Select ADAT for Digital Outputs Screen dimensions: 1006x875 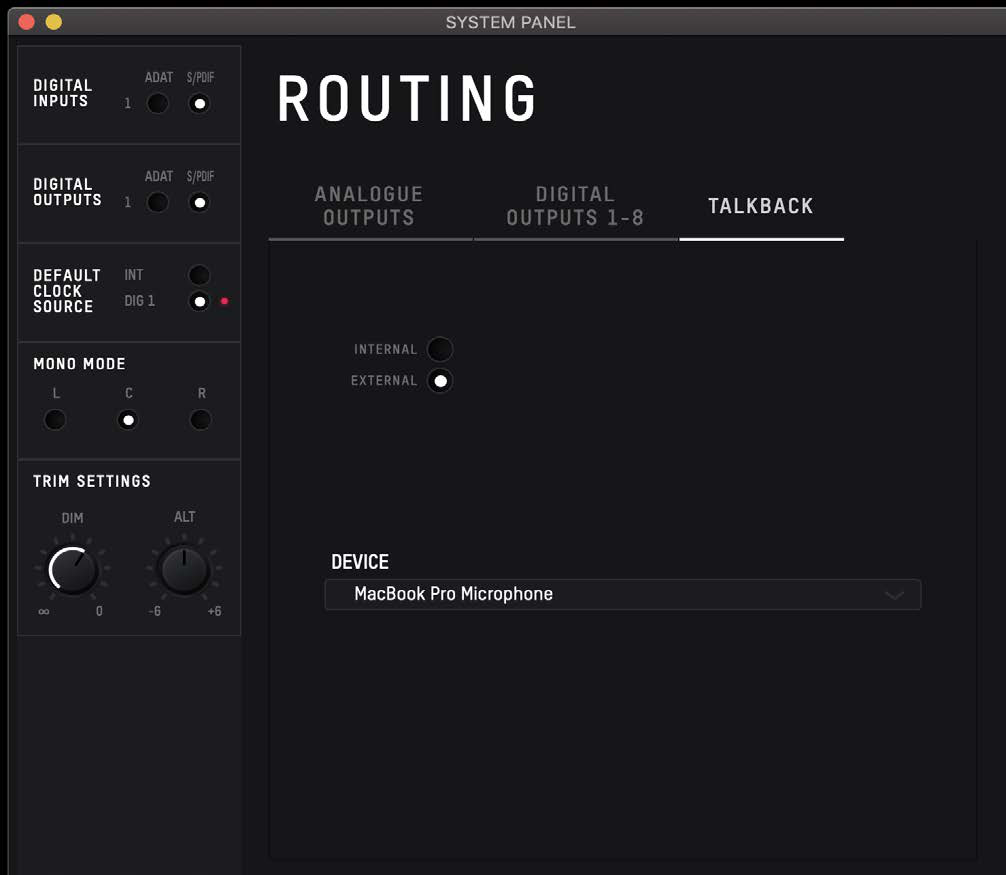(x=158, y=203)
